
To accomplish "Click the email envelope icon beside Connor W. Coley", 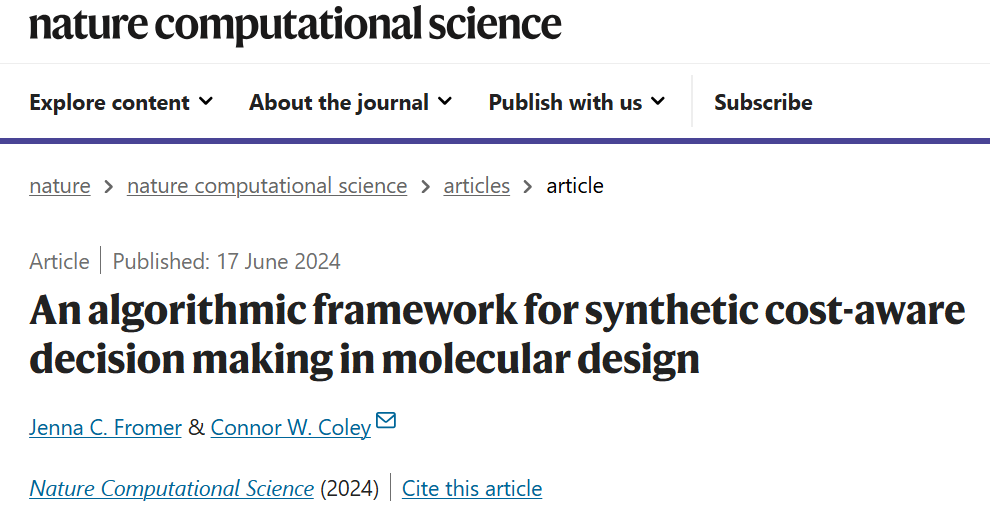I will [386, 421].
